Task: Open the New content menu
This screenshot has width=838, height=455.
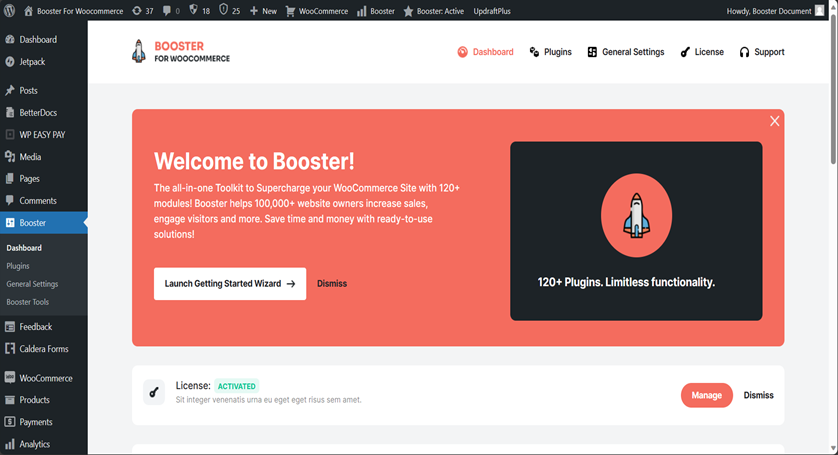Action: click(x=263, y=11)
